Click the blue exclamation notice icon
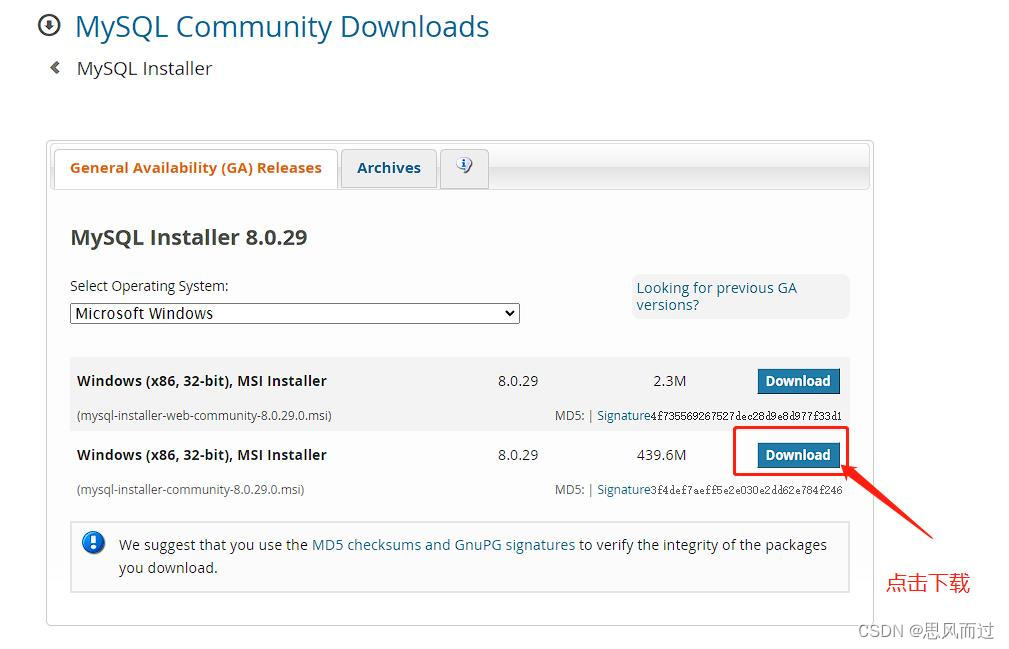Image resolution: width=1009 pixels, height=649 pixels. tap(93, 542)
